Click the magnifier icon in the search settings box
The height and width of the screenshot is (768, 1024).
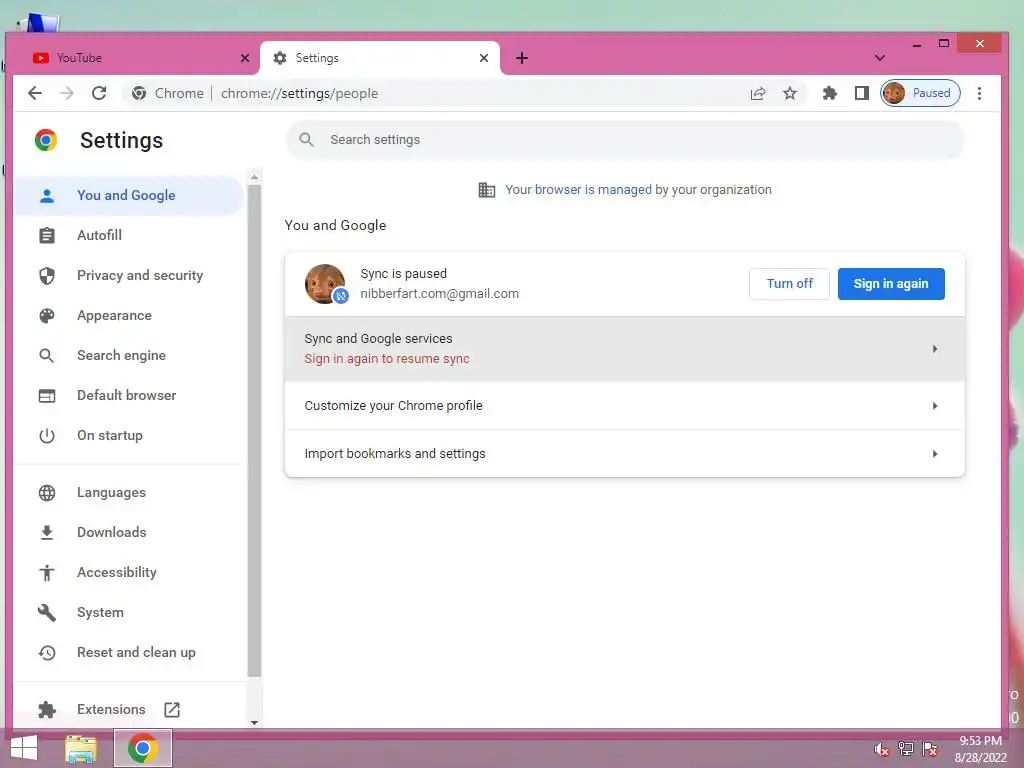306,140
